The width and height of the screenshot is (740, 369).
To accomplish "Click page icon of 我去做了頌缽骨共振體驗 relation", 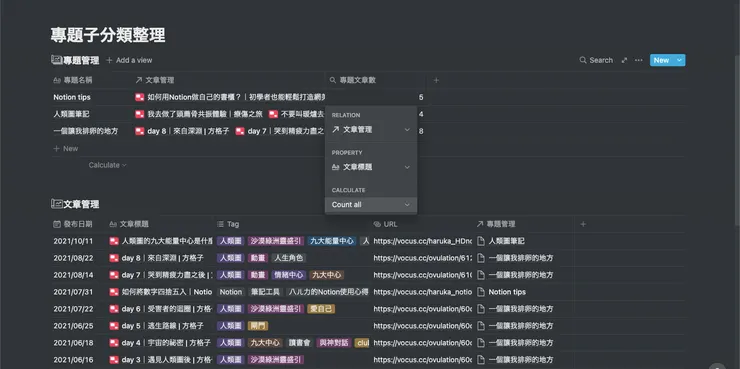I will click(x=140, y=114).
